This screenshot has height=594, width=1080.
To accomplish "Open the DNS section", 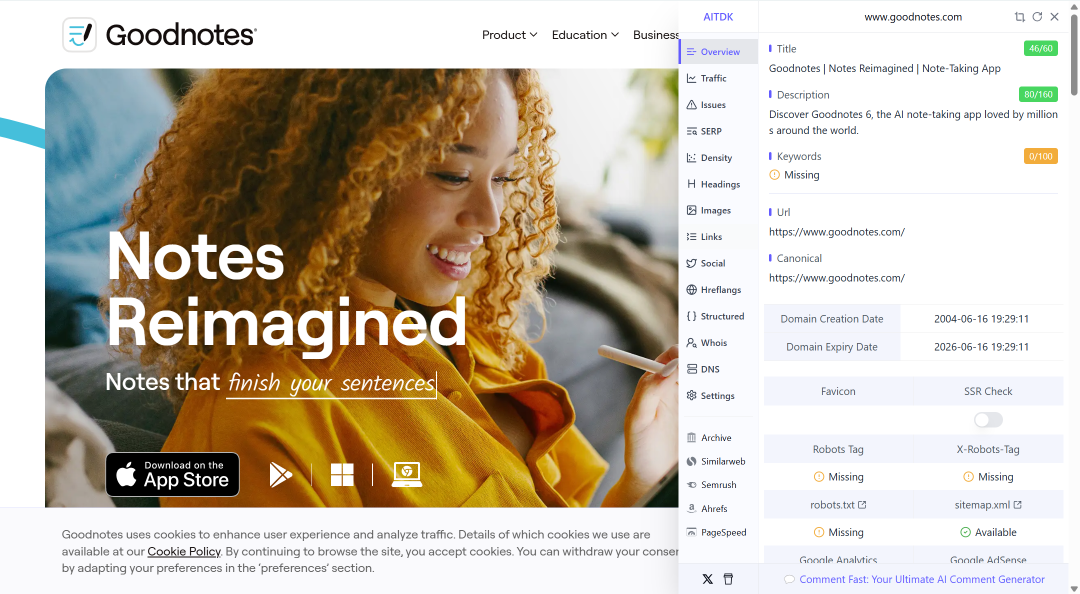I will (x=718, y=369).
